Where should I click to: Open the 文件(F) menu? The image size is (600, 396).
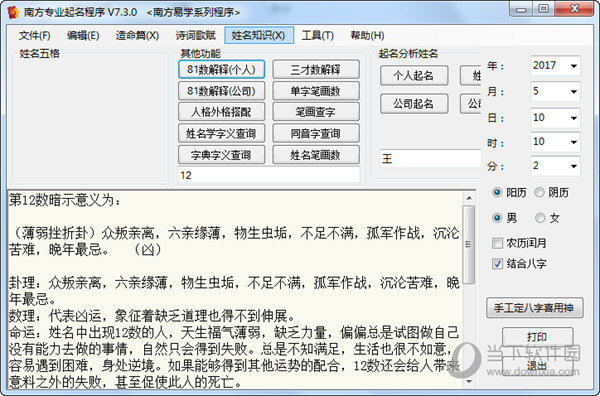click(35, 36)
